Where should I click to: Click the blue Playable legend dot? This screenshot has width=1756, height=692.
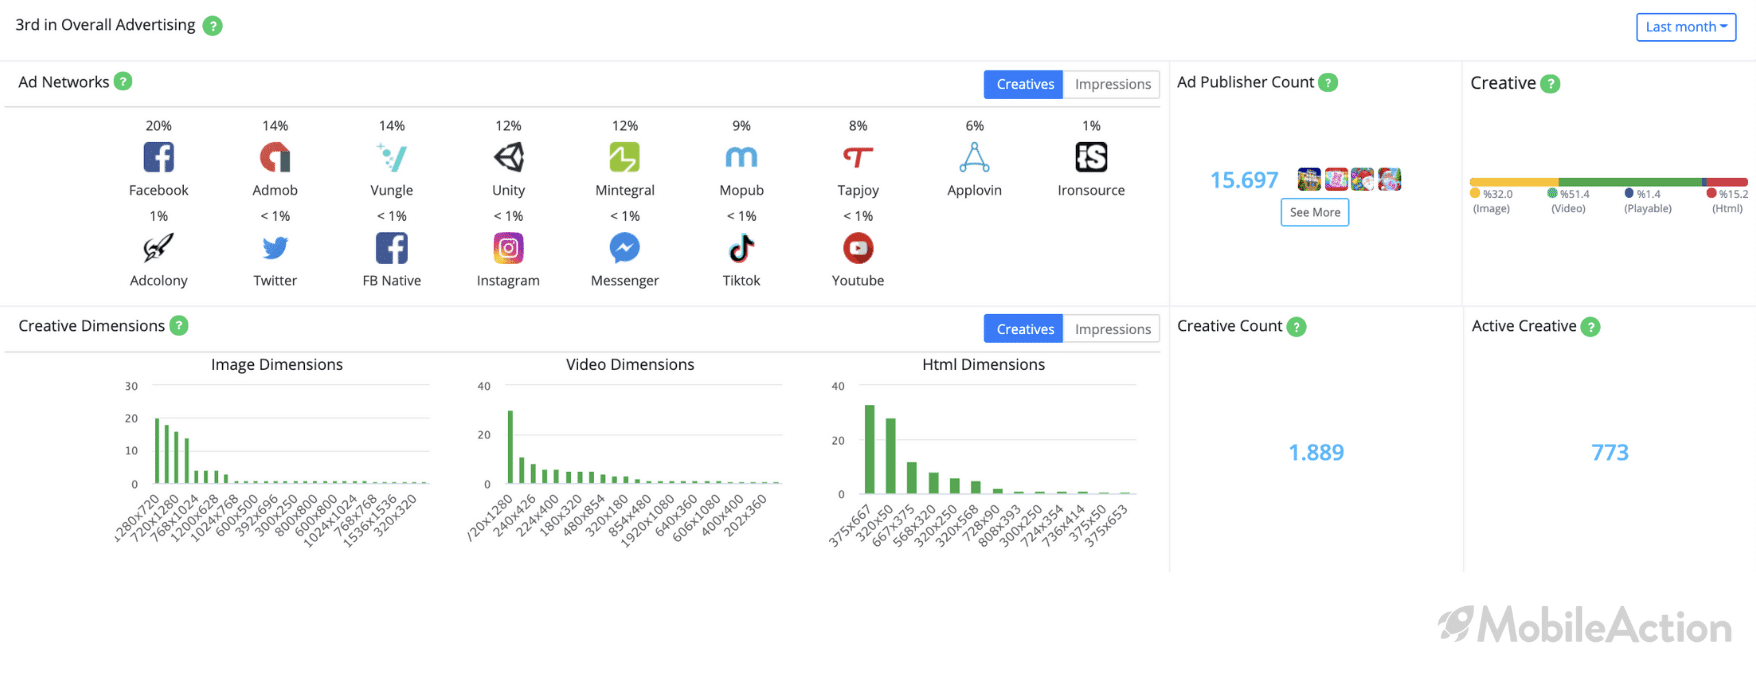(1629, 193)
